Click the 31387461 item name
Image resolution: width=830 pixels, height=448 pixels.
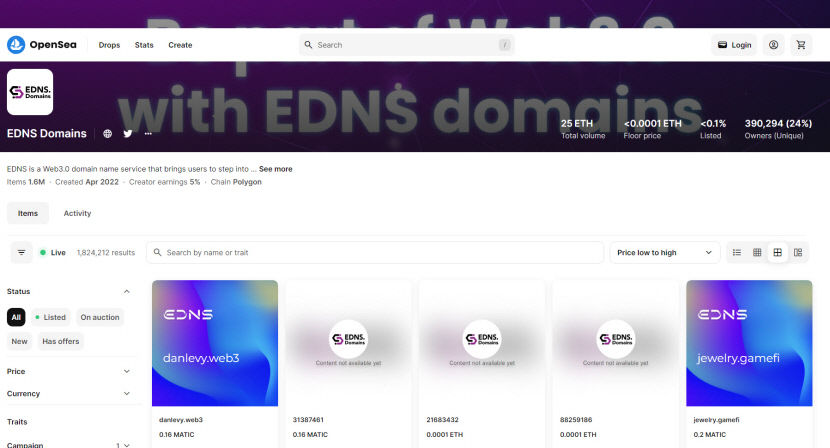click(308, 419)
